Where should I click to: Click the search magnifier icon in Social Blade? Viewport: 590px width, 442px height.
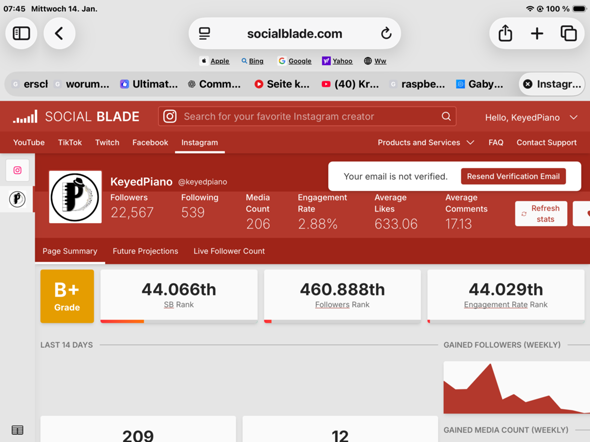click(446, 117)
